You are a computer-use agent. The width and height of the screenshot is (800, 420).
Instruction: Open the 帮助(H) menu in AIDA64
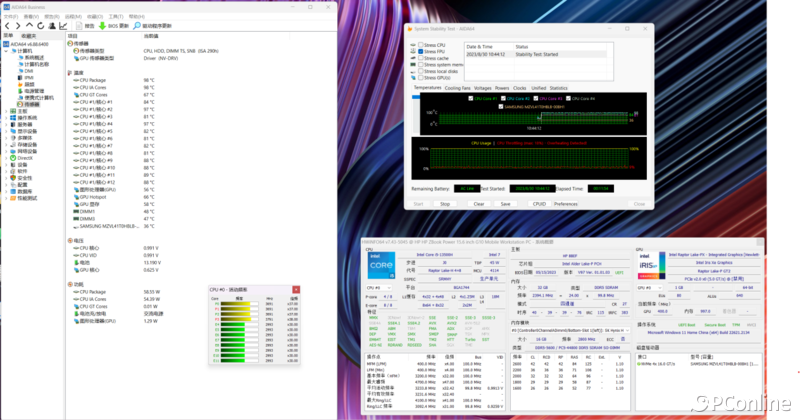137,17
